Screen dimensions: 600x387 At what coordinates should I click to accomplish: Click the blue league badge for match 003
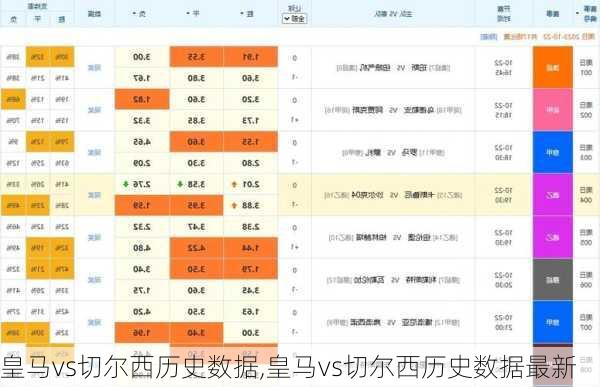click(553, 152)
